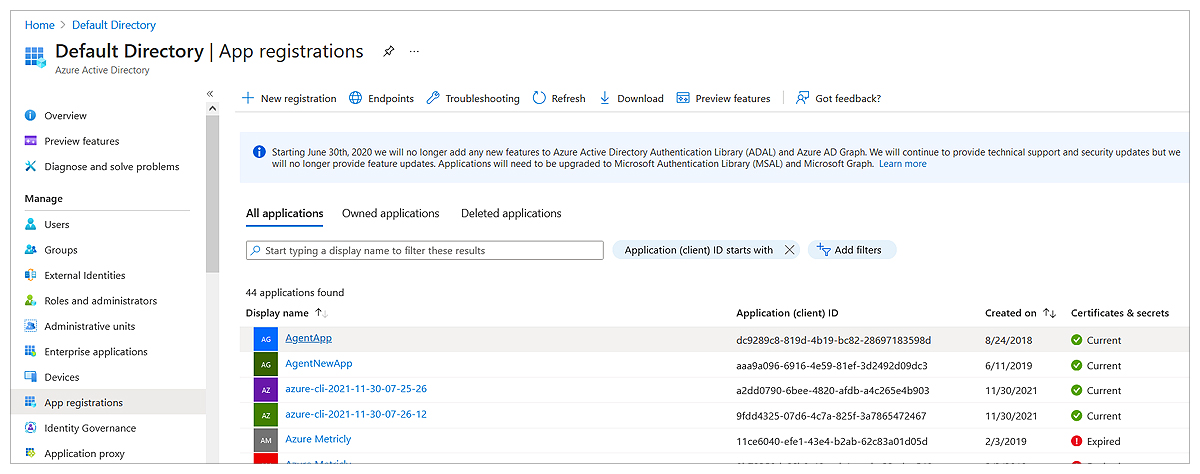Focus the display name filter search box
Viewport: 1200px width, 474px height.
click(425, 250)
